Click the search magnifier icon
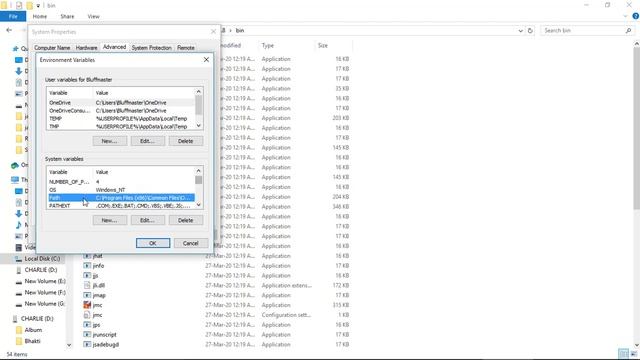 tap(629, 31)
